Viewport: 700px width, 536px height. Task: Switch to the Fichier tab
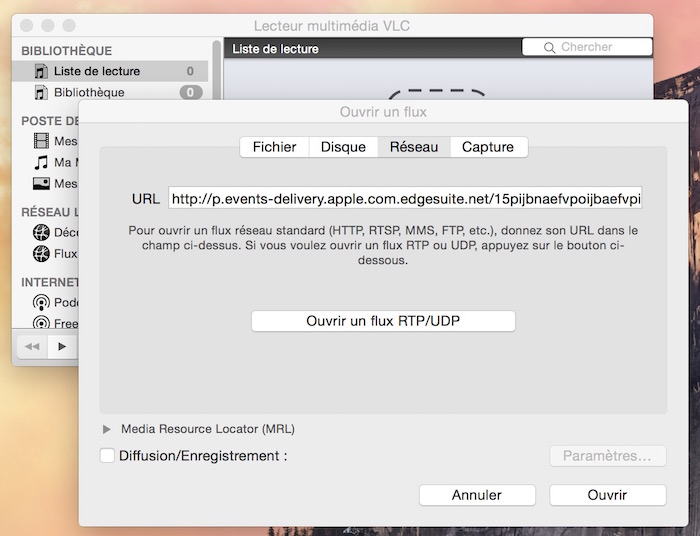pos(274,147)
